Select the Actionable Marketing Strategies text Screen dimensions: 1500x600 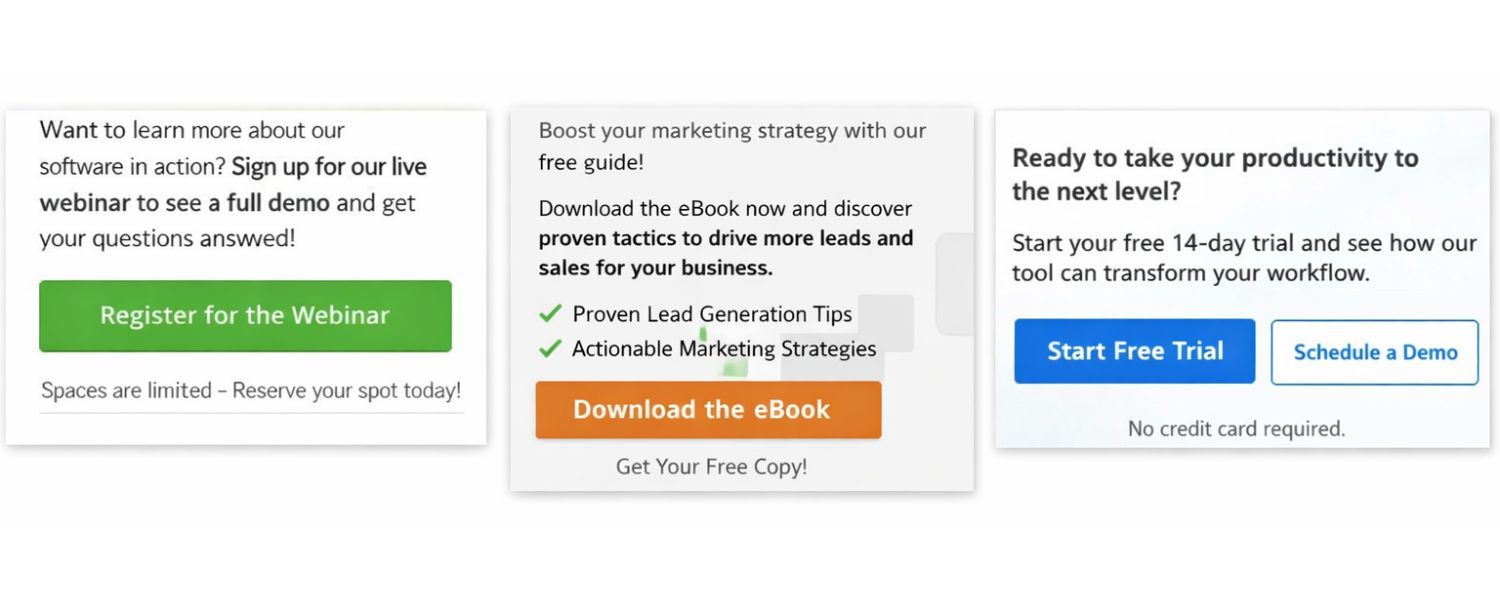[724, 349]
